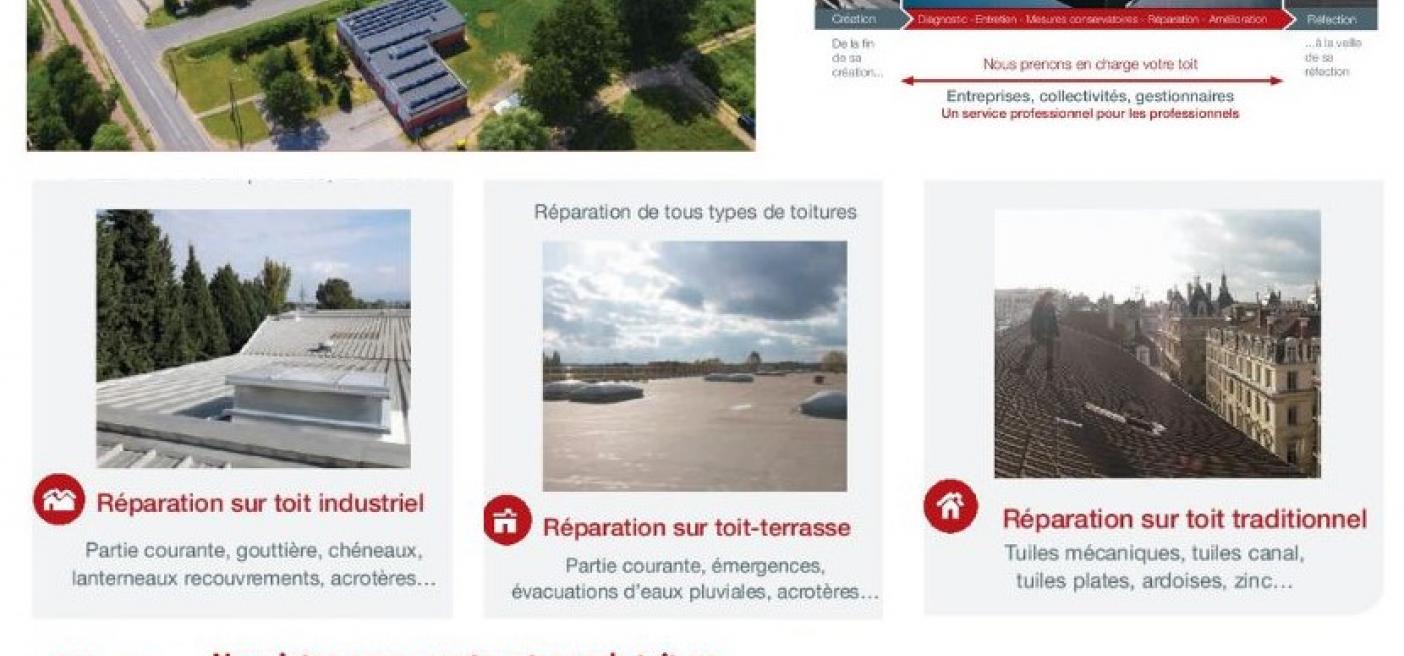
Task: Open the aerial solar building photo
Action: 391,75
